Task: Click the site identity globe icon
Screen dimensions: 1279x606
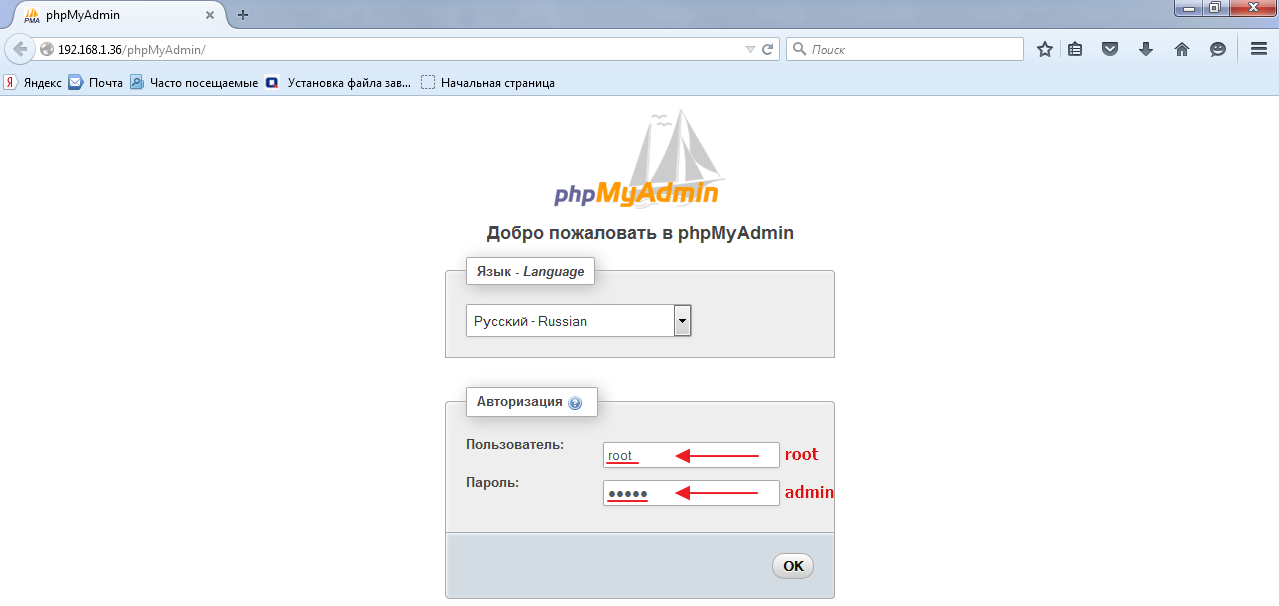Action: click(46, 49)
